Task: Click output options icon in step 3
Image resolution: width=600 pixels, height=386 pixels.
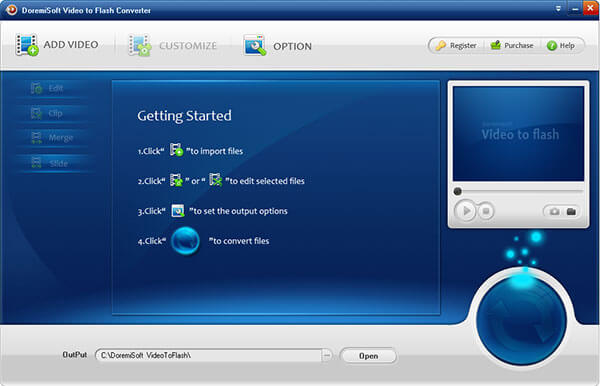Action: 178,210
